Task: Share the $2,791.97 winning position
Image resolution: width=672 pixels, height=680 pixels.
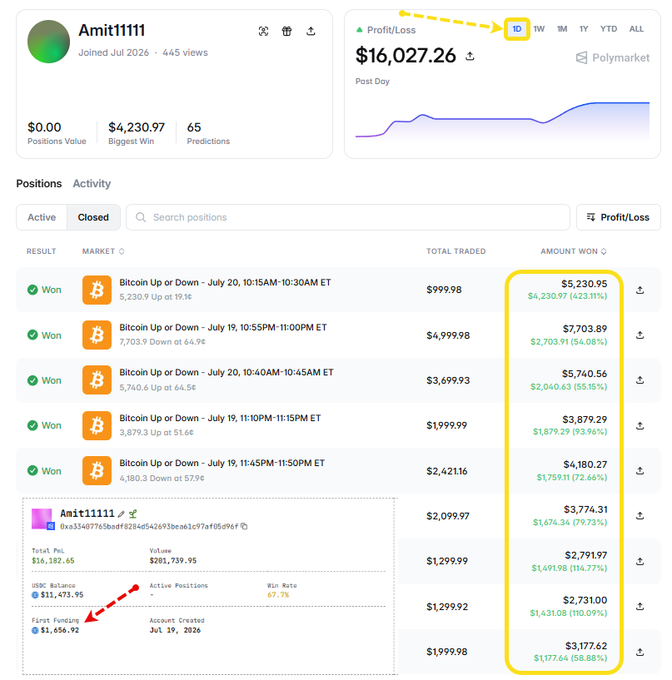Action: click(x=640, y=562)
